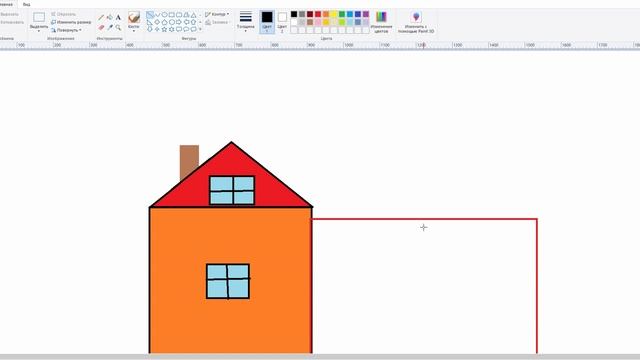Image resolution: width=640 pixels, height=360 pixels.
Task: Choose the Rounded rectangular callout shape
Action: click(179, 29)
